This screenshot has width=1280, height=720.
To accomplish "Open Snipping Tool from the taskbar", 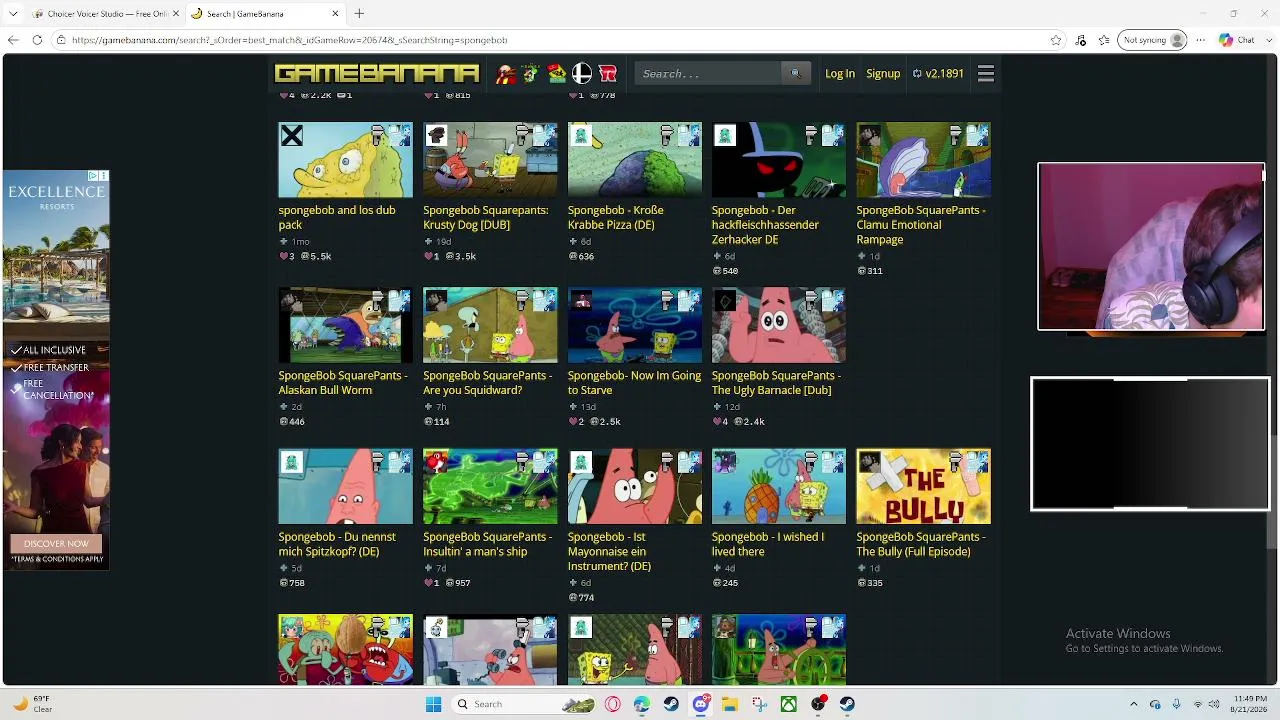I will [x=760, y=704].
